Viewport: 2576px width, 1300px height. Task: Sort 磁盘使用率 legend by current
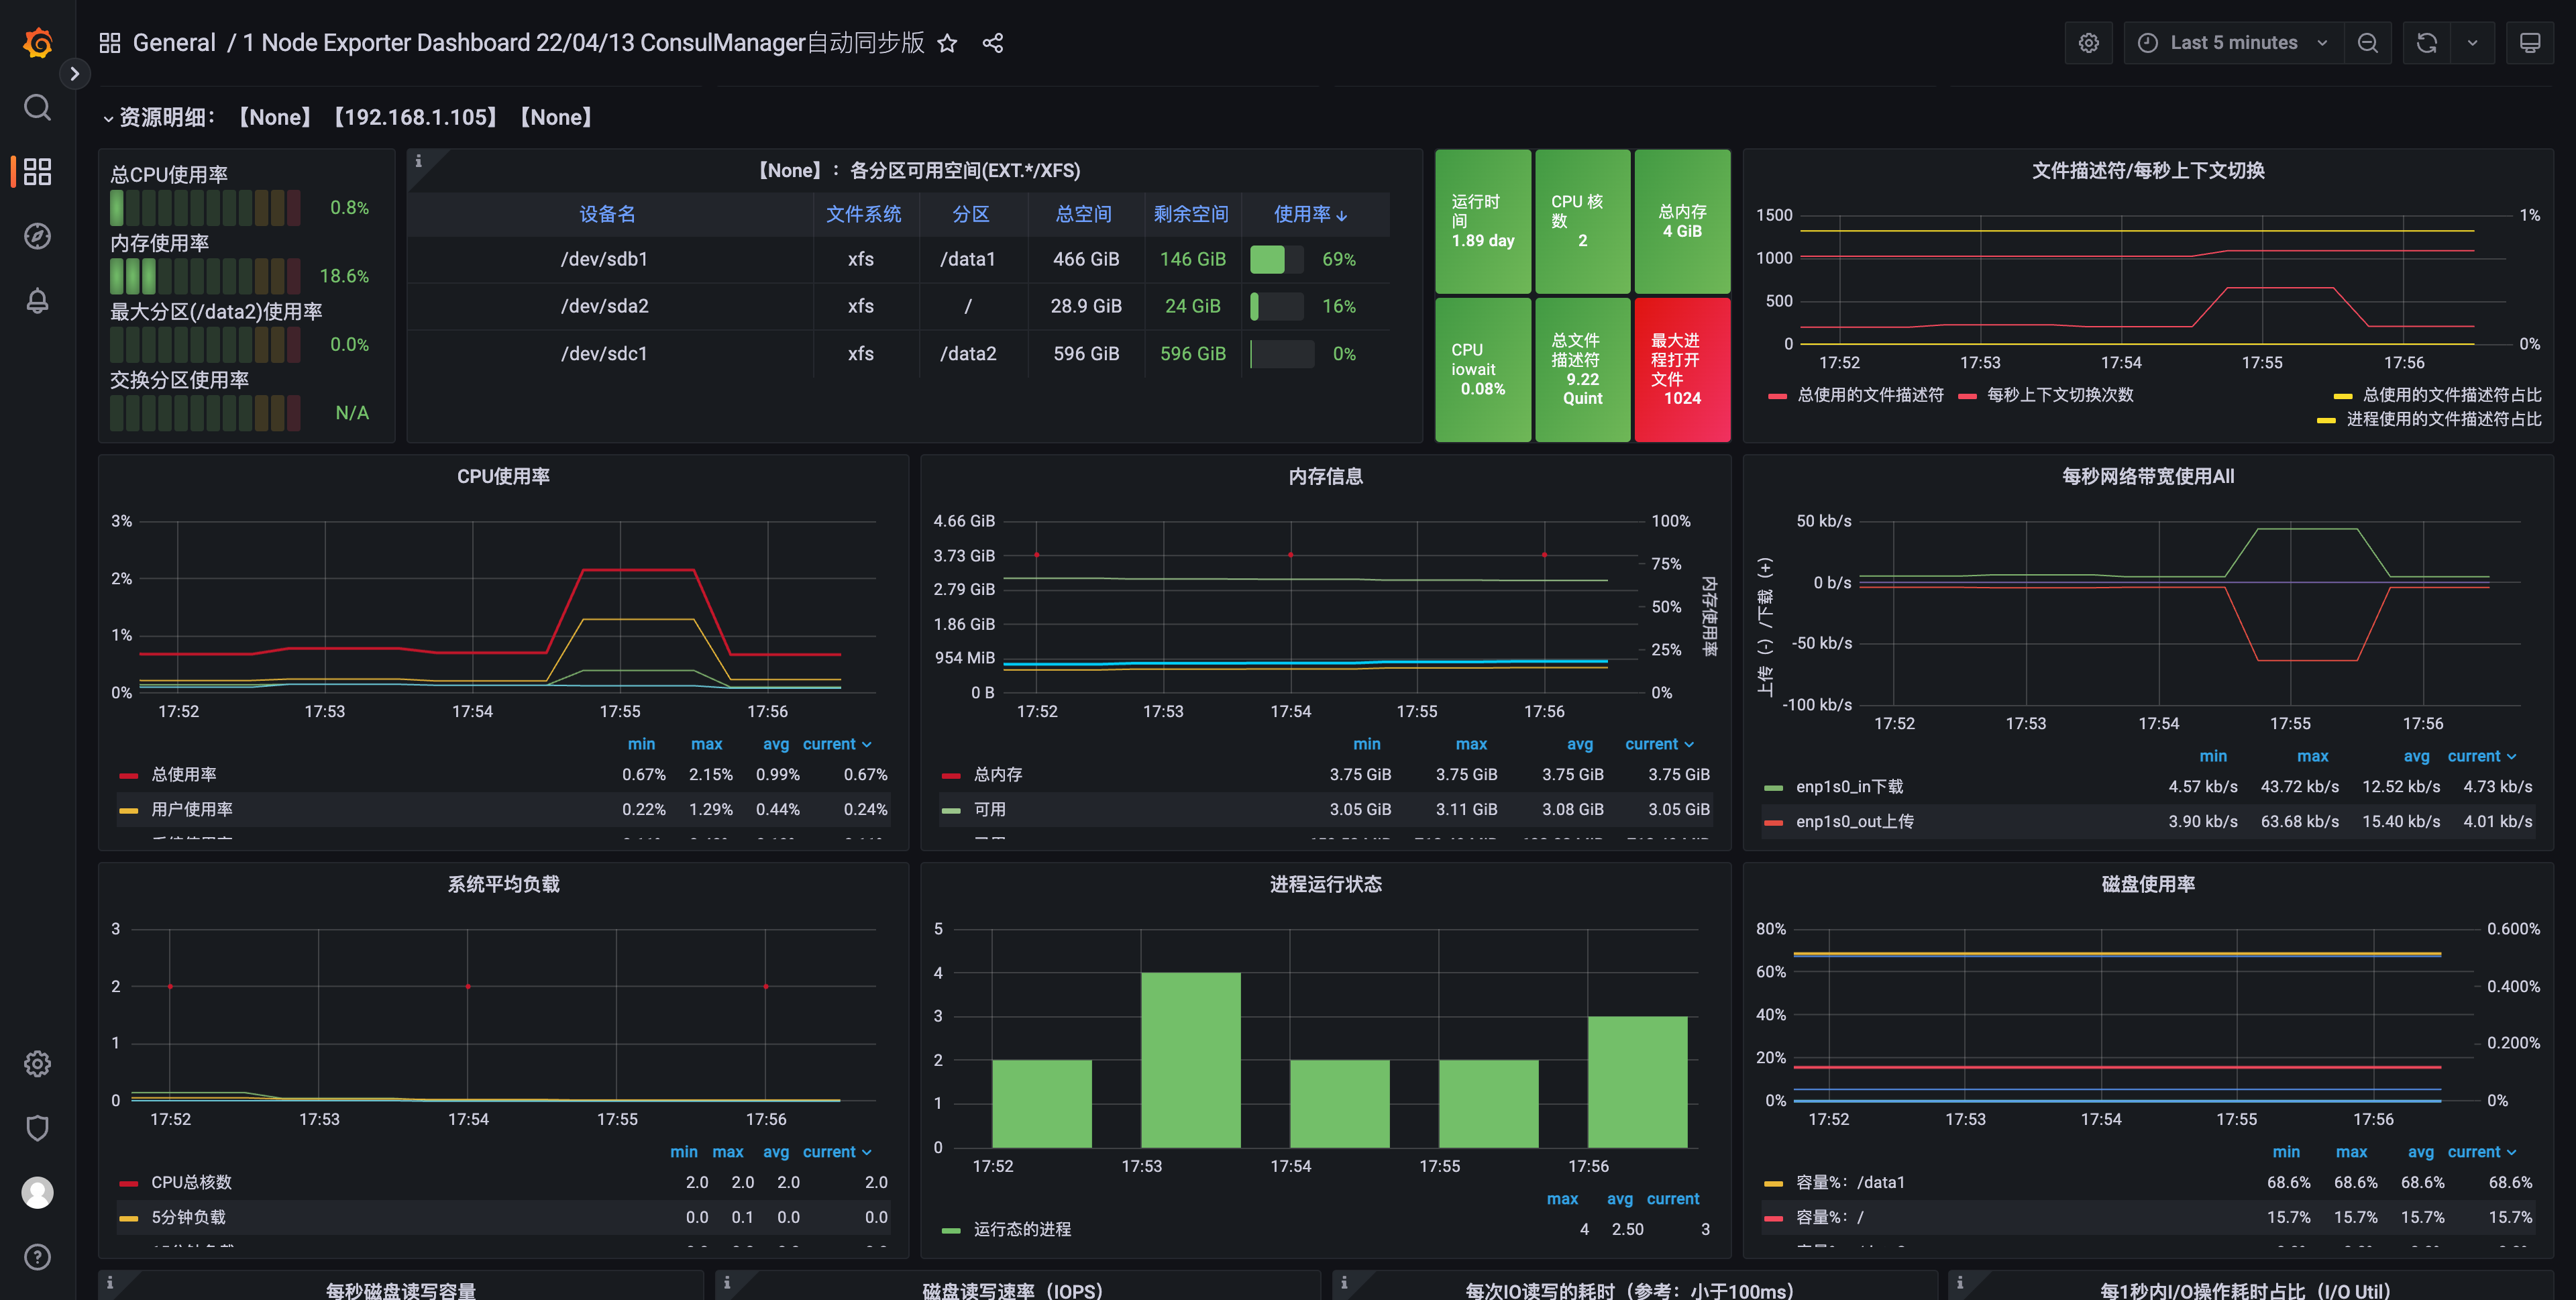tap(2481, 1152)
